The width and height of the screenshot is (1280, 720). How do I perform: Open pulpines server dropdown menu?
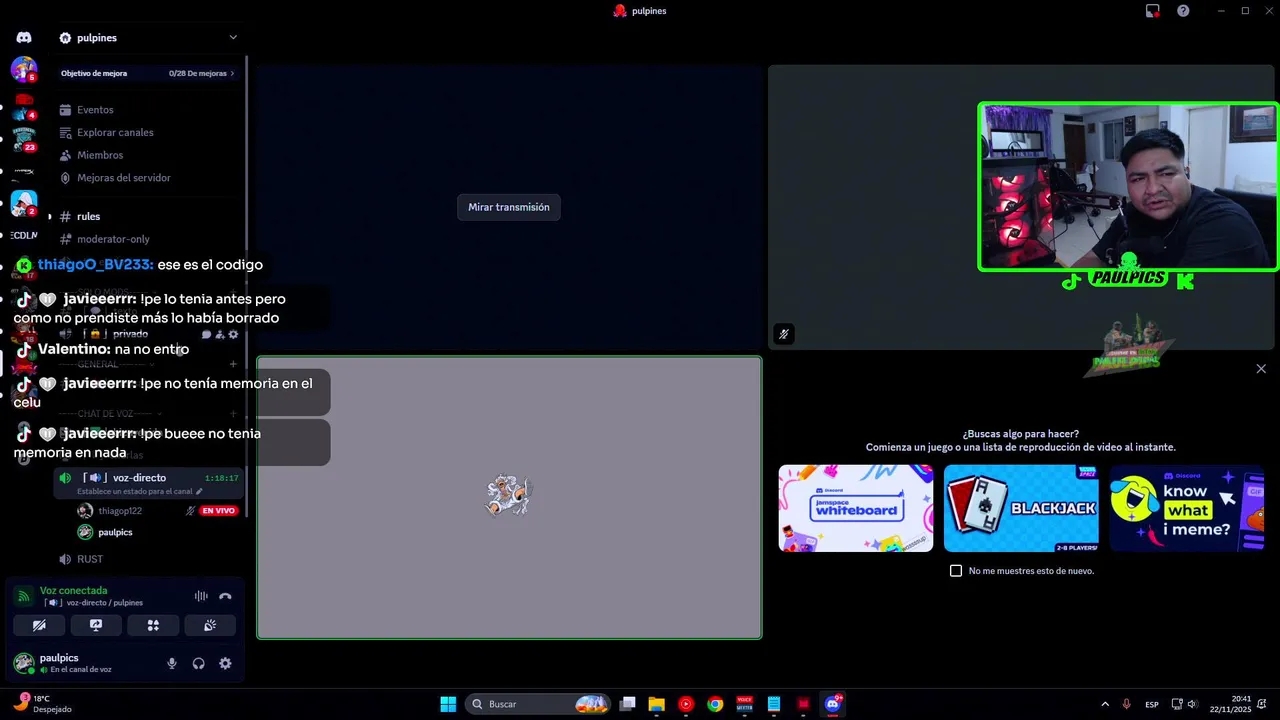pos(233,38)
